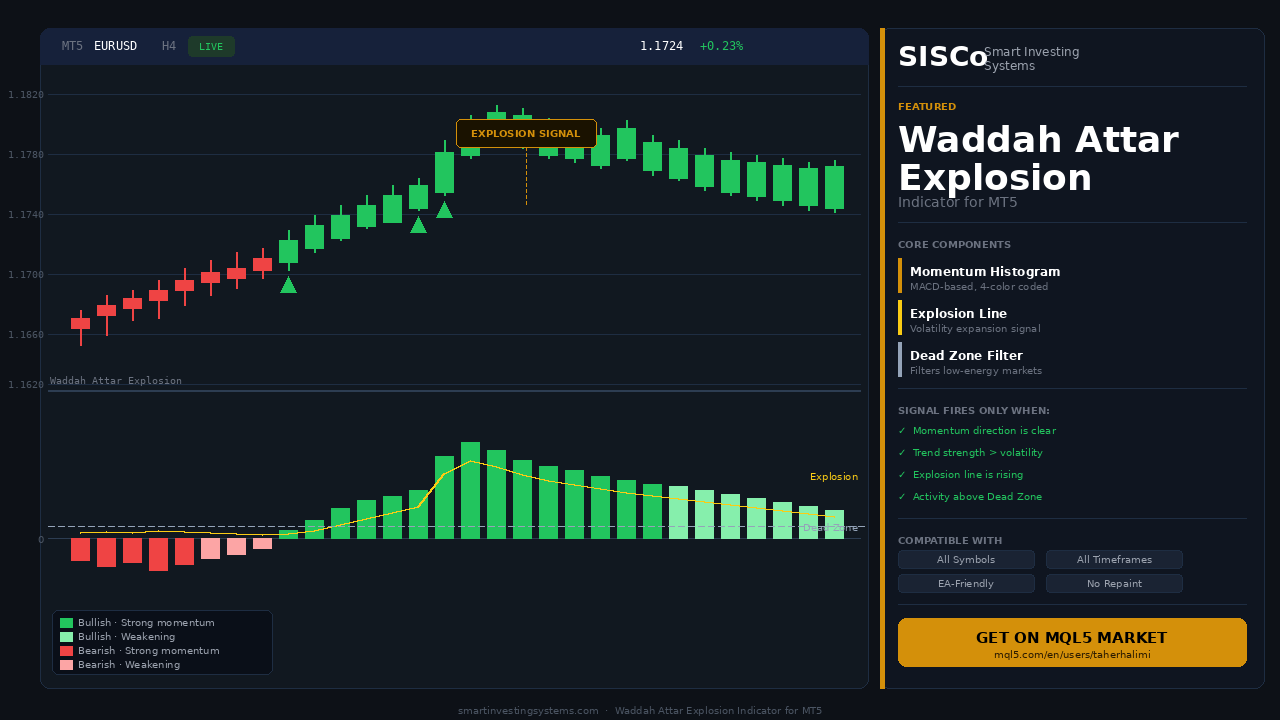Screen dimensions: 1280x720
Task: Click the checkmark beside 'Momentum direction is clear'
Action: point(901,431)
